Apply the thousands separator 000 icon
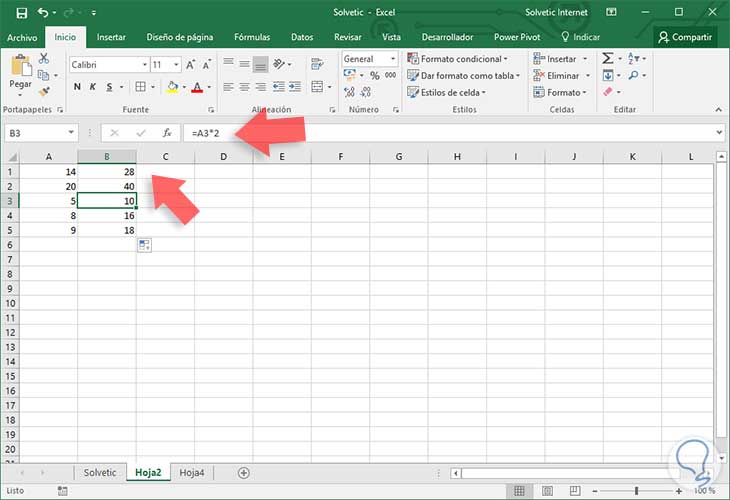Image resolution: width=730 pixels, height=500 pixels. (x=390, y=75)
